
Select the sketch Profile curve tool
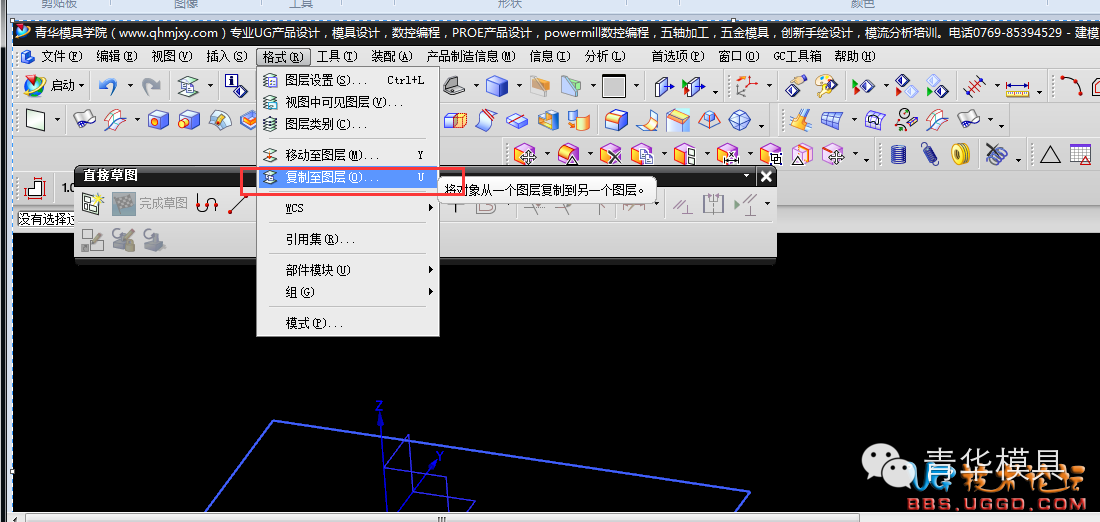207,204
